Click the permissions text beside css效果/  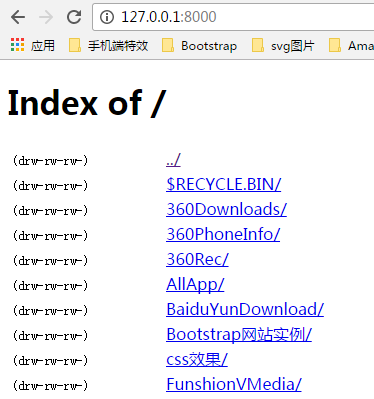click(50, 361)
